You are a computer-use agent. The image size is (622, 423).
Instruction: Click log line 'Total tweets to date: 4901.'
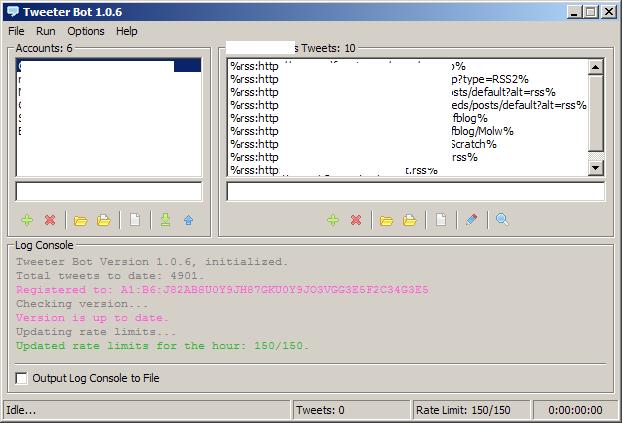pos(110,276)
